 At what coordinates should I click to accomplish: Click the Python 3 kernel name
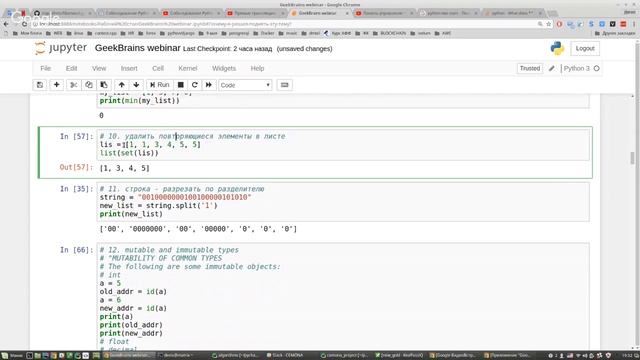[576, 69]
